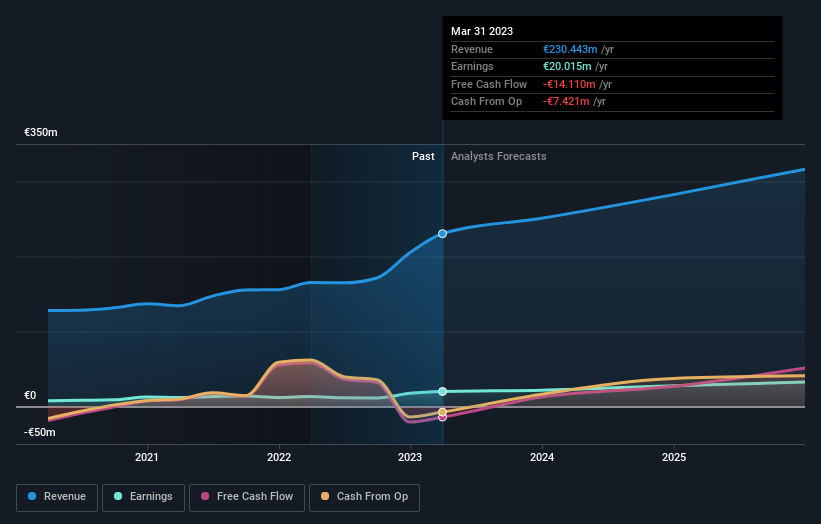This screenshot has width=821, height=524.
Task: Click the €0 y-axis label
Action: click(30, 395)
